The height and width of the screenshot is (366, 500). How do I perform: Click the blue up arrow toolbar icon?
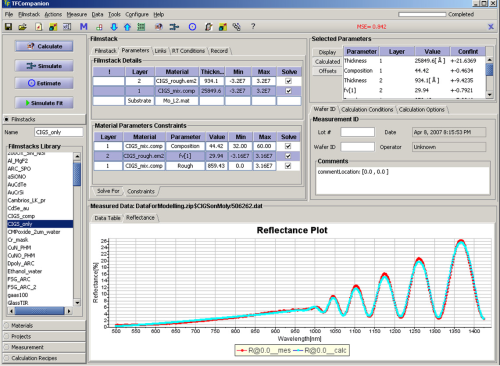coord(127,27)
